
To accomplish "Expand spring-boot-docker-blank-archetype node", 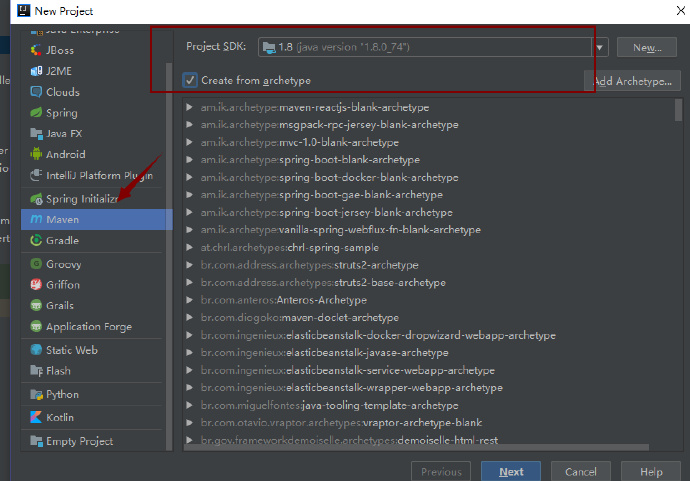I will click(x=189, y=177).
